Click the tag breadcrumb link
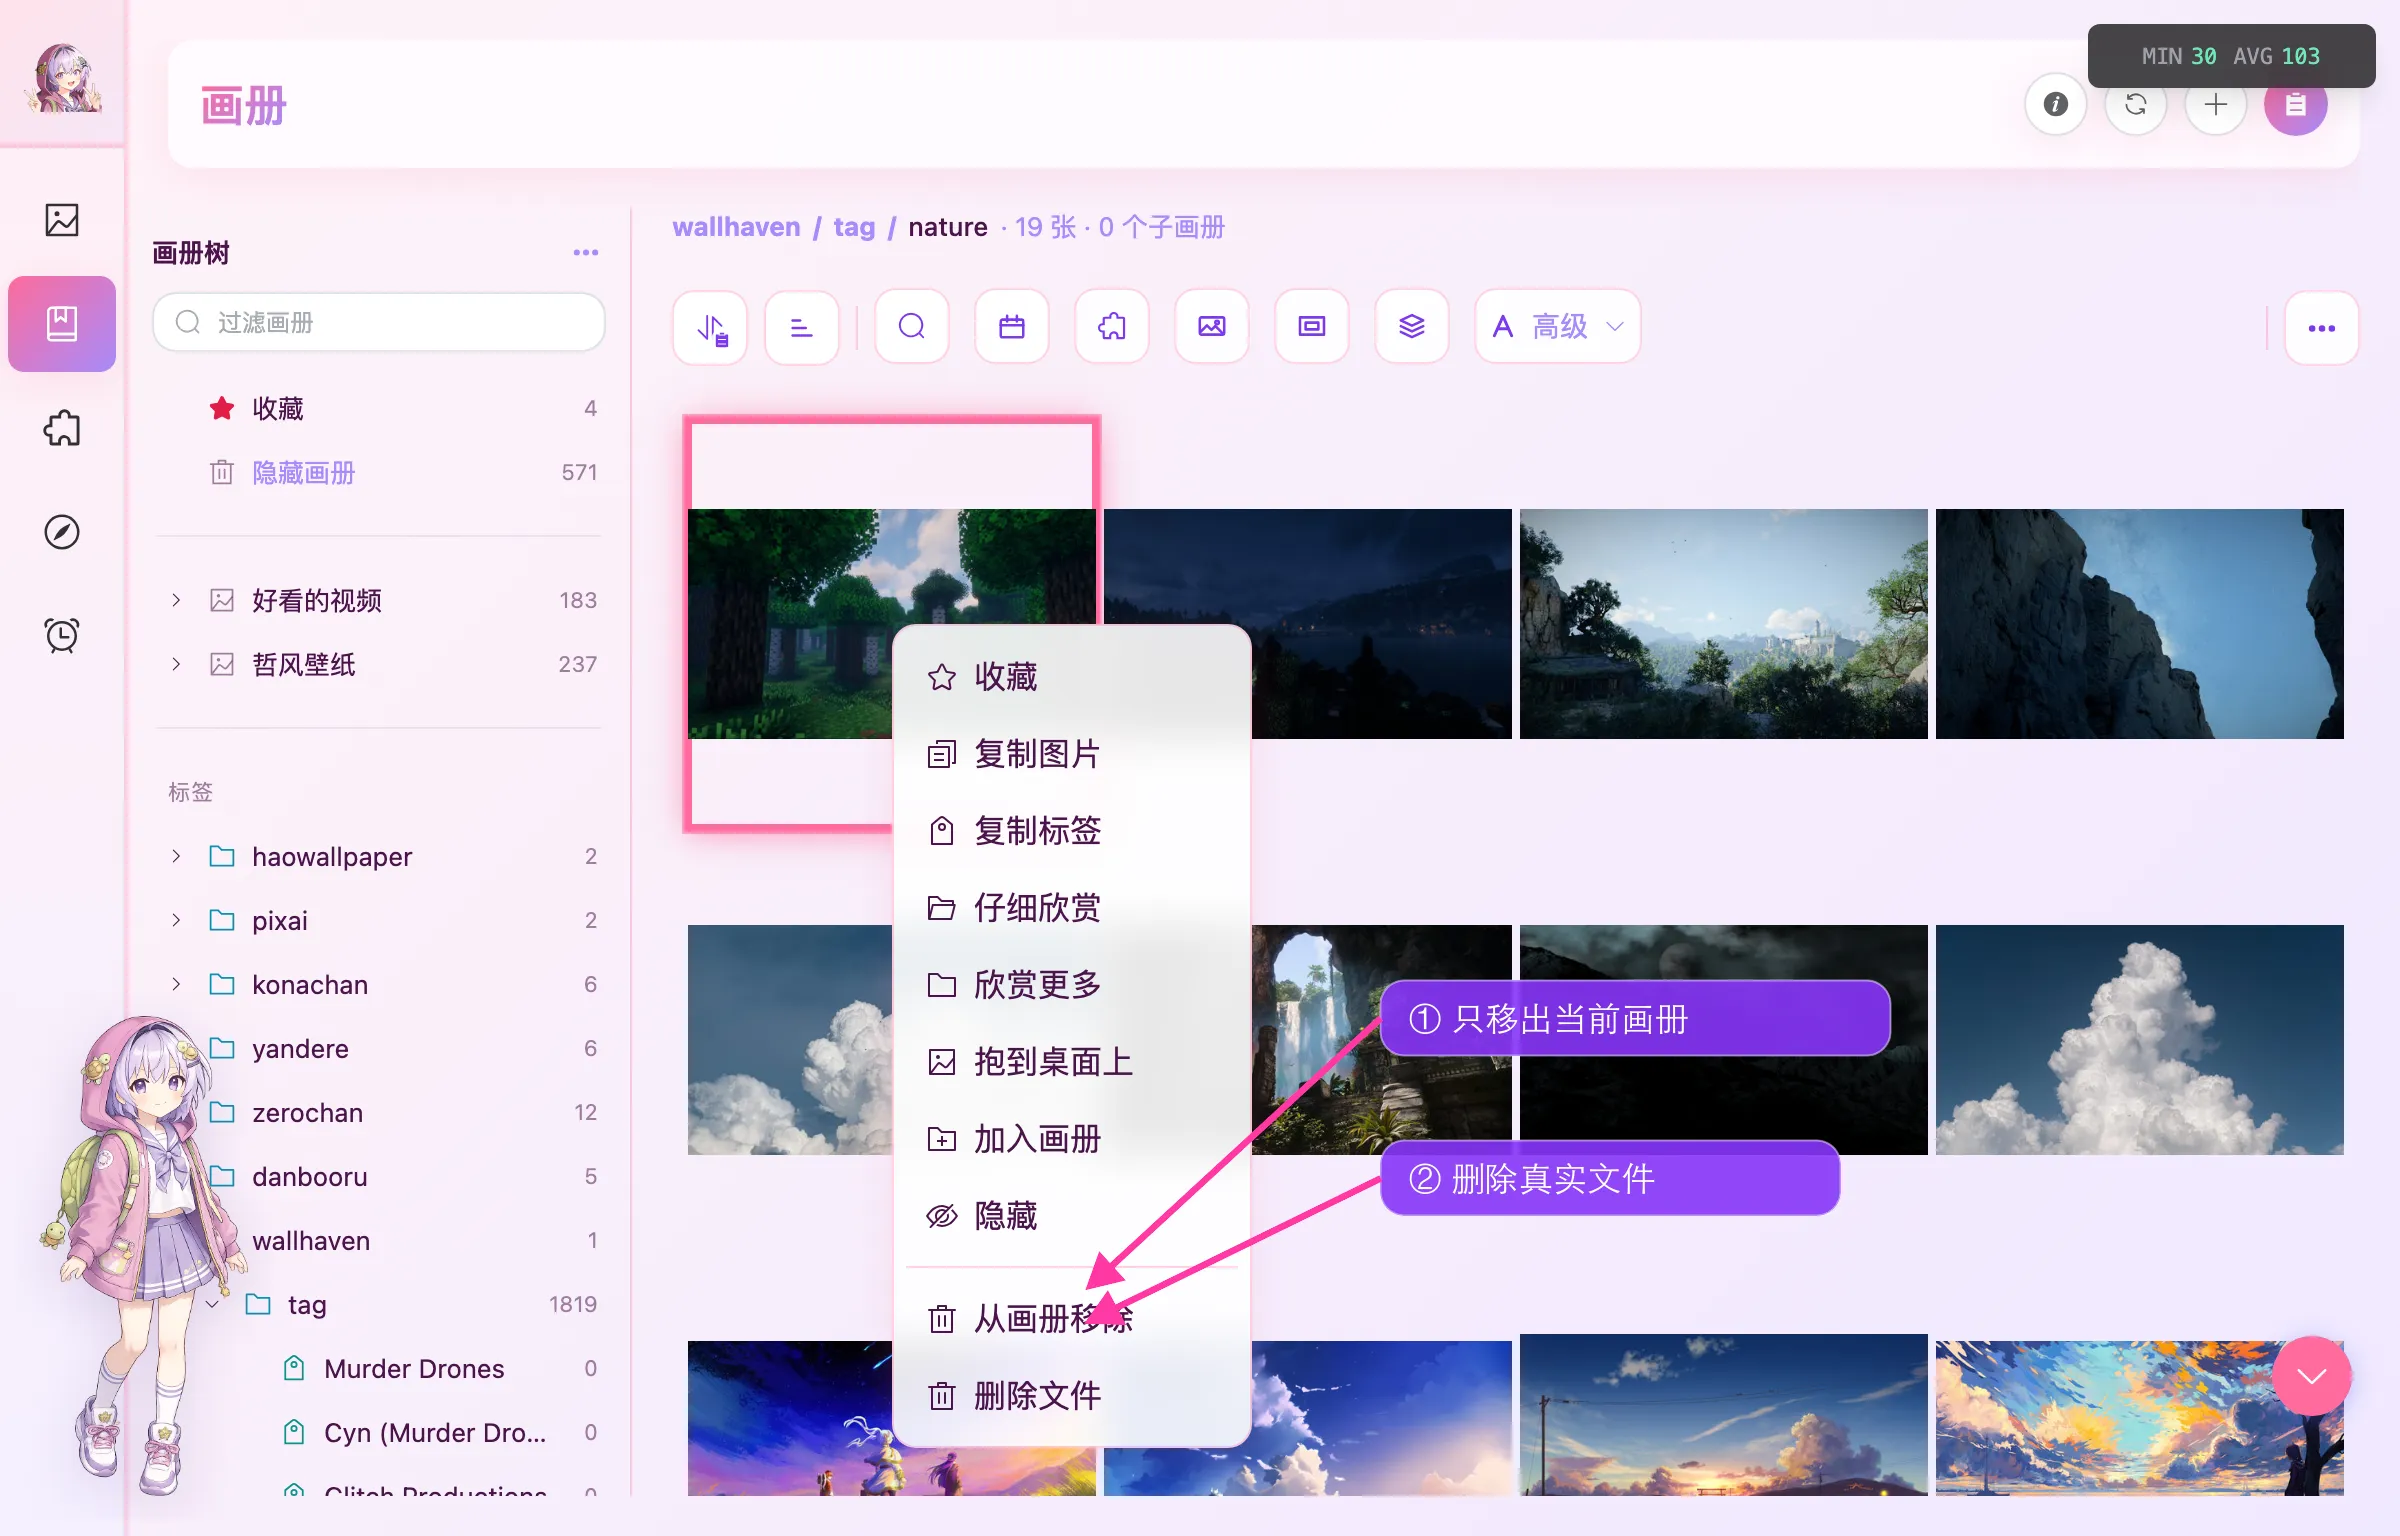Screen dimensions: 2400x1536 854,227
